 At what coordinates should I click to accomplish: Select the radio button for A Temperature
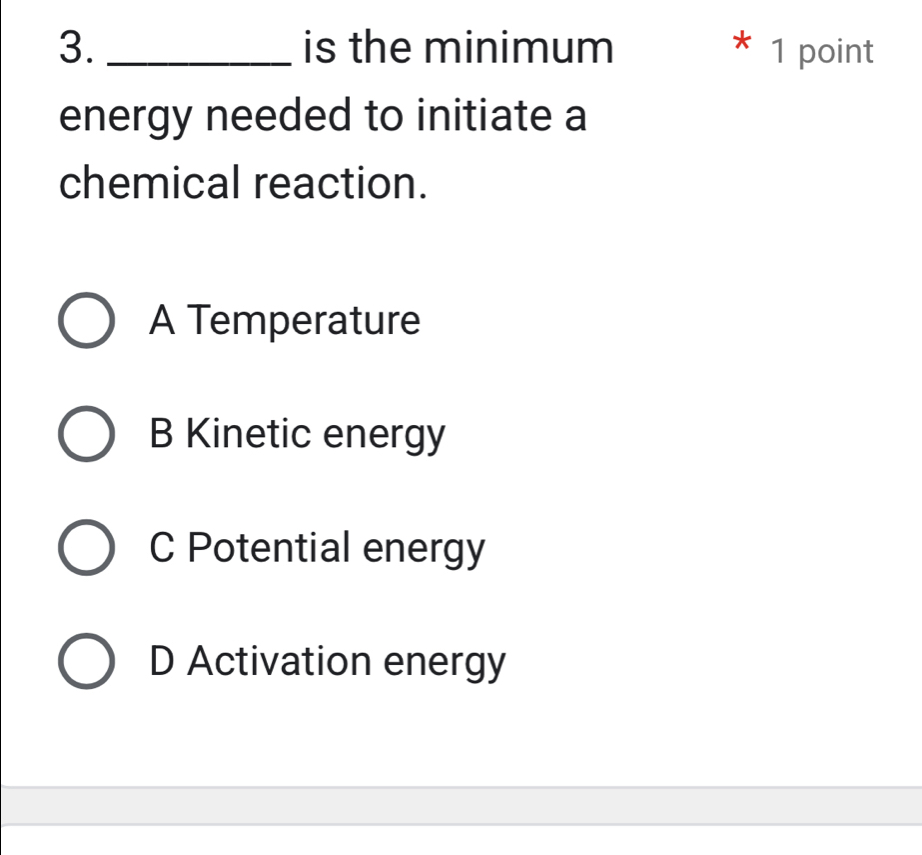coord(88,322)
